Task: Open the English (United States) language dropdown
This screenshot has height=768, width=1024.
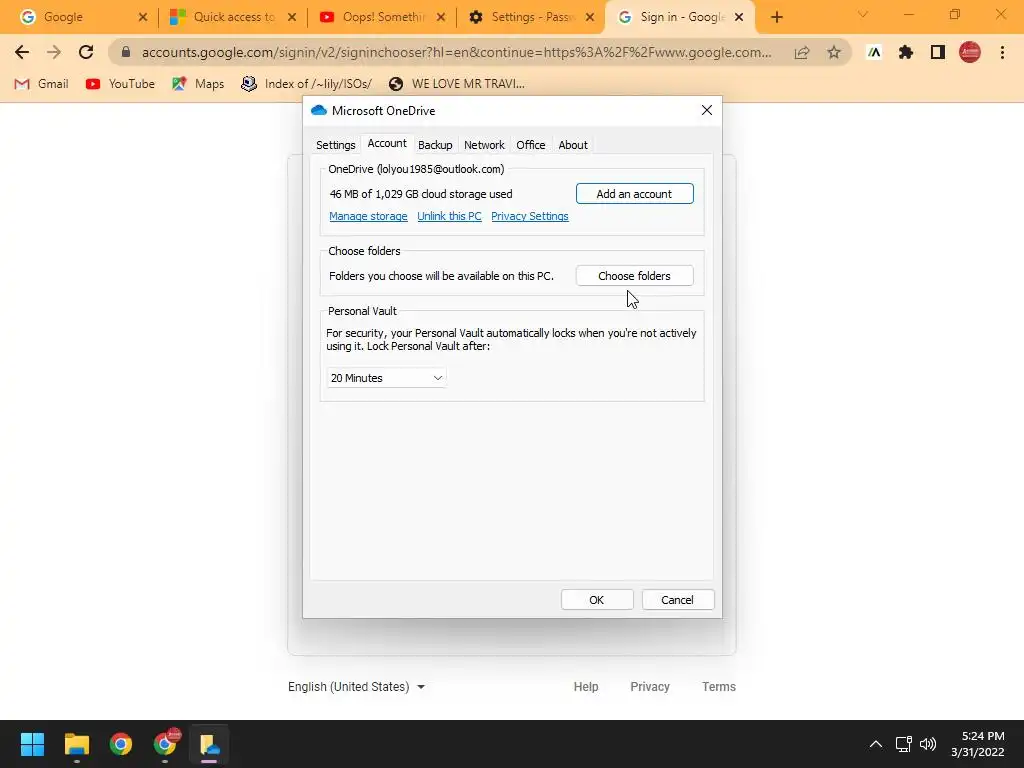Action: [x=357, y=687]
